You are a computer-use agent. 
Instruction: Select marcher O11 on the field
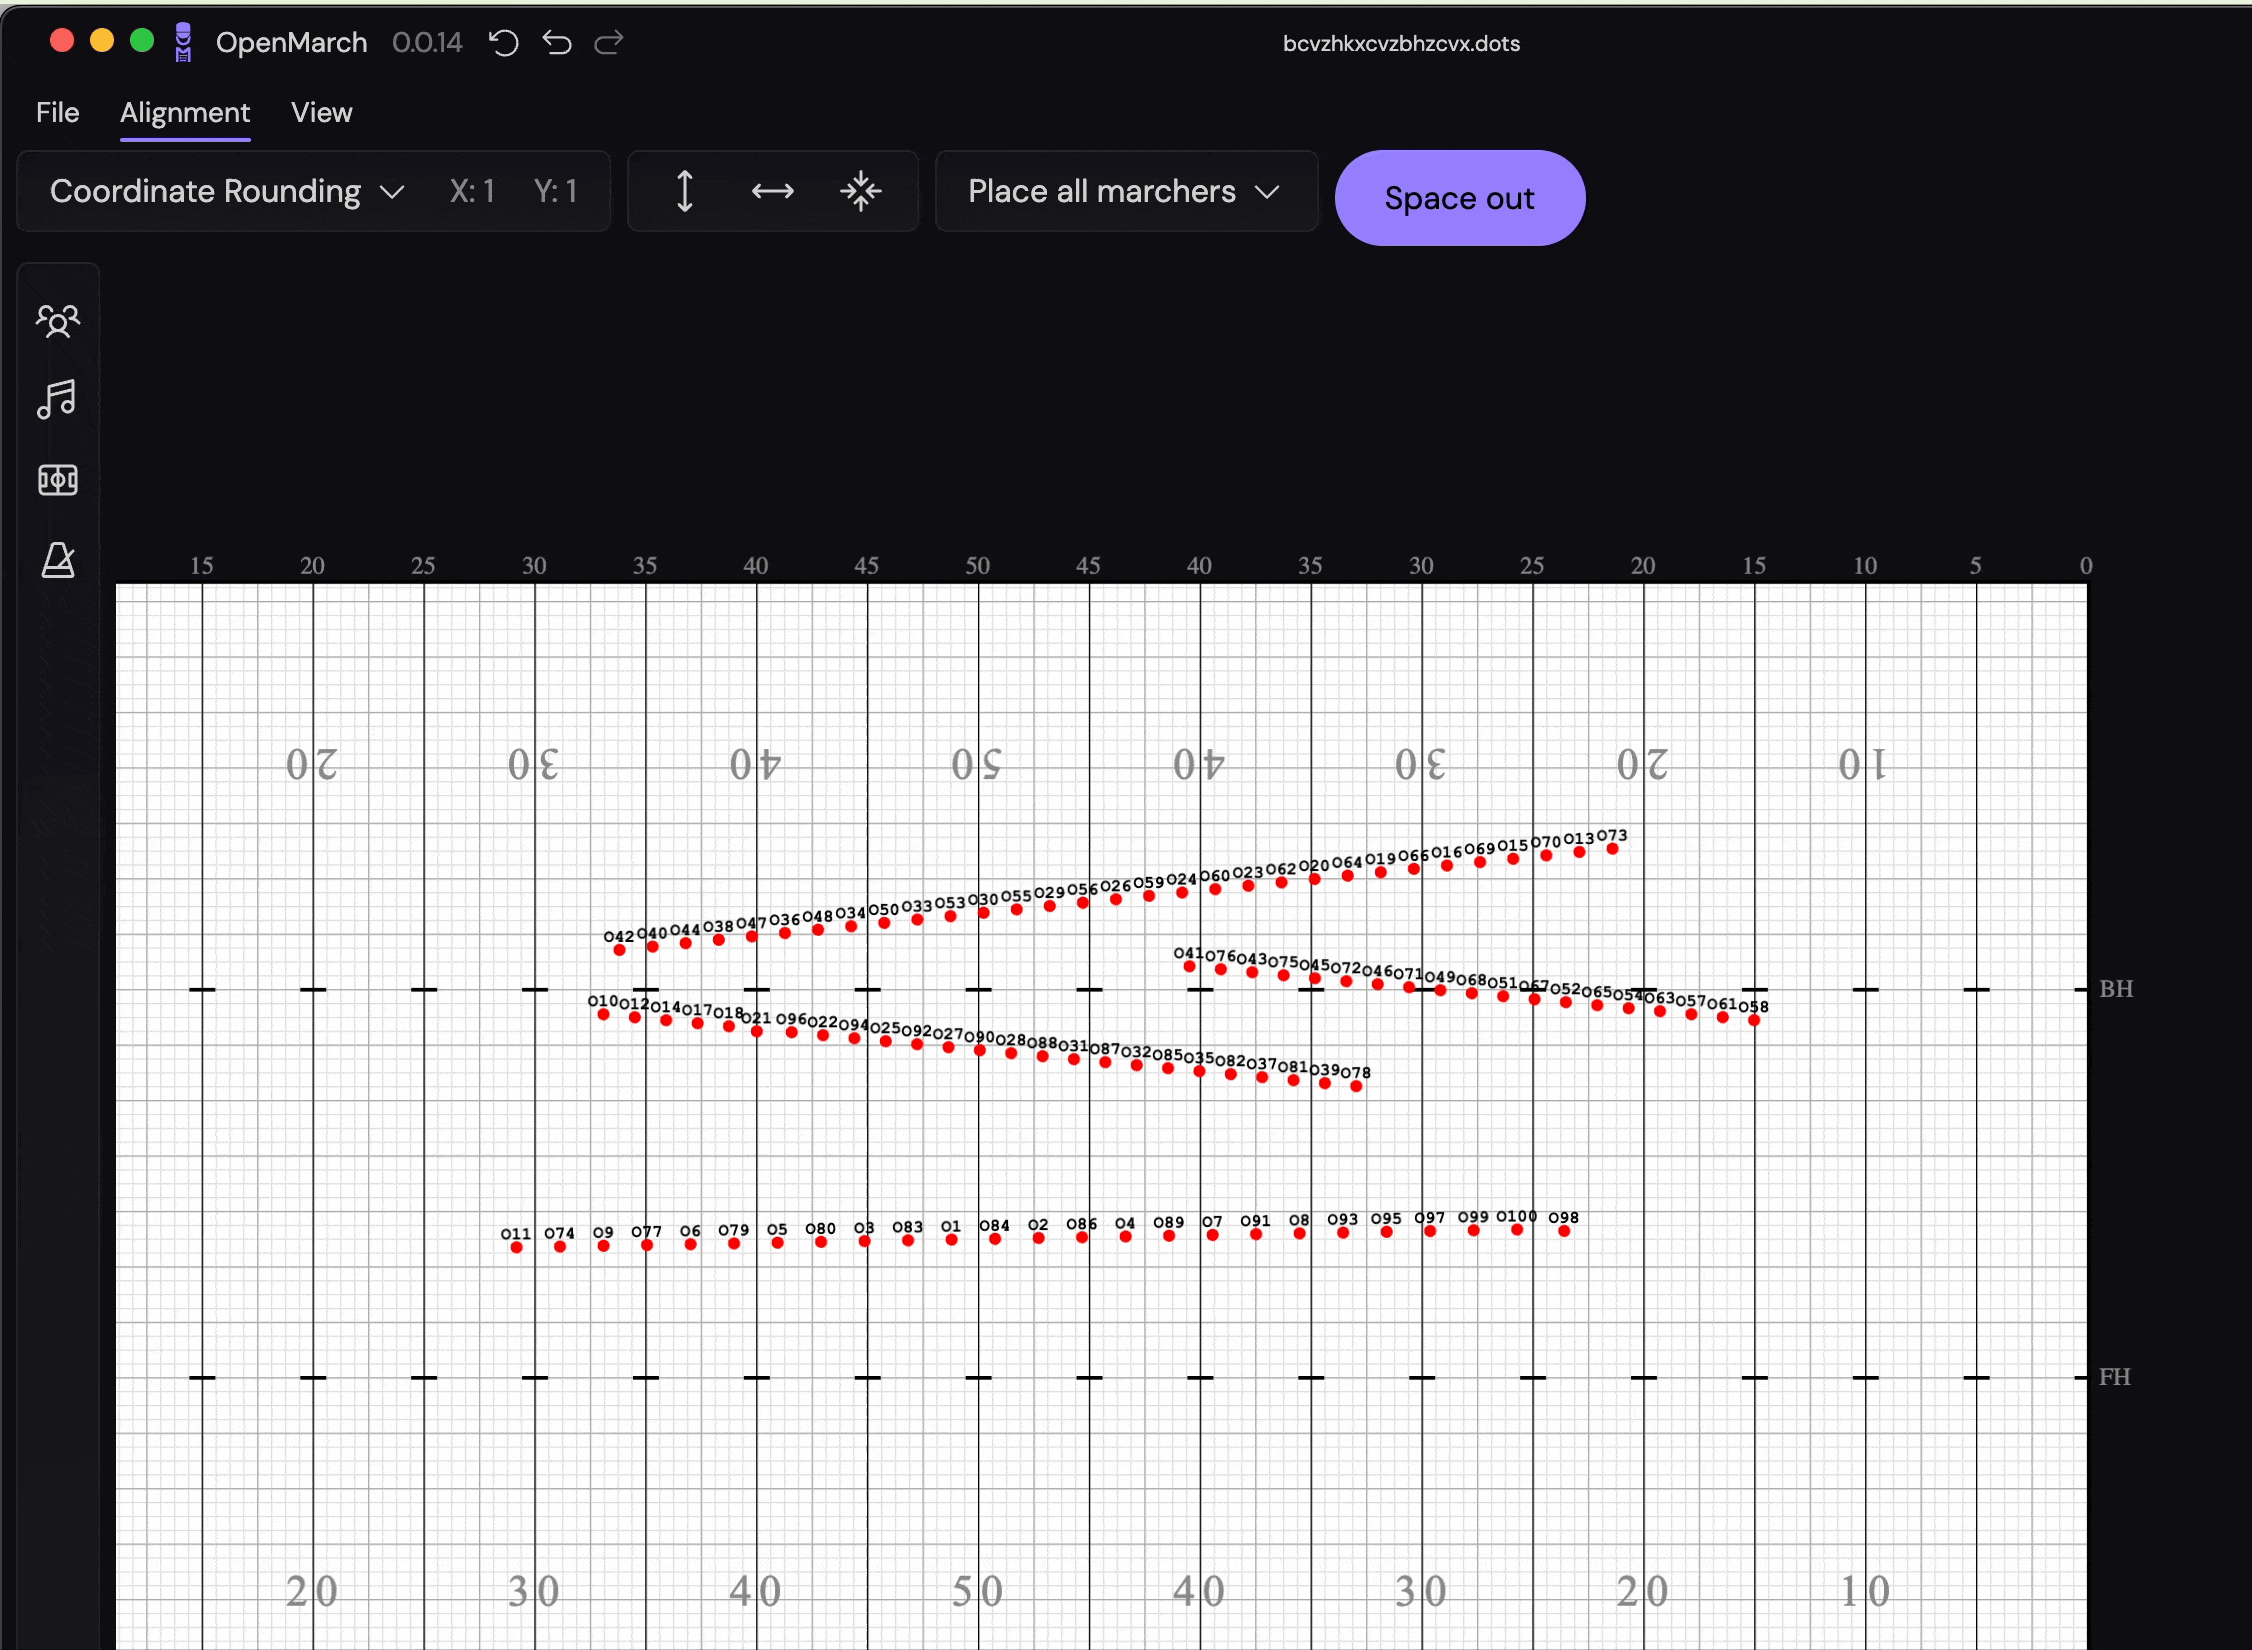coord(516,1245)
